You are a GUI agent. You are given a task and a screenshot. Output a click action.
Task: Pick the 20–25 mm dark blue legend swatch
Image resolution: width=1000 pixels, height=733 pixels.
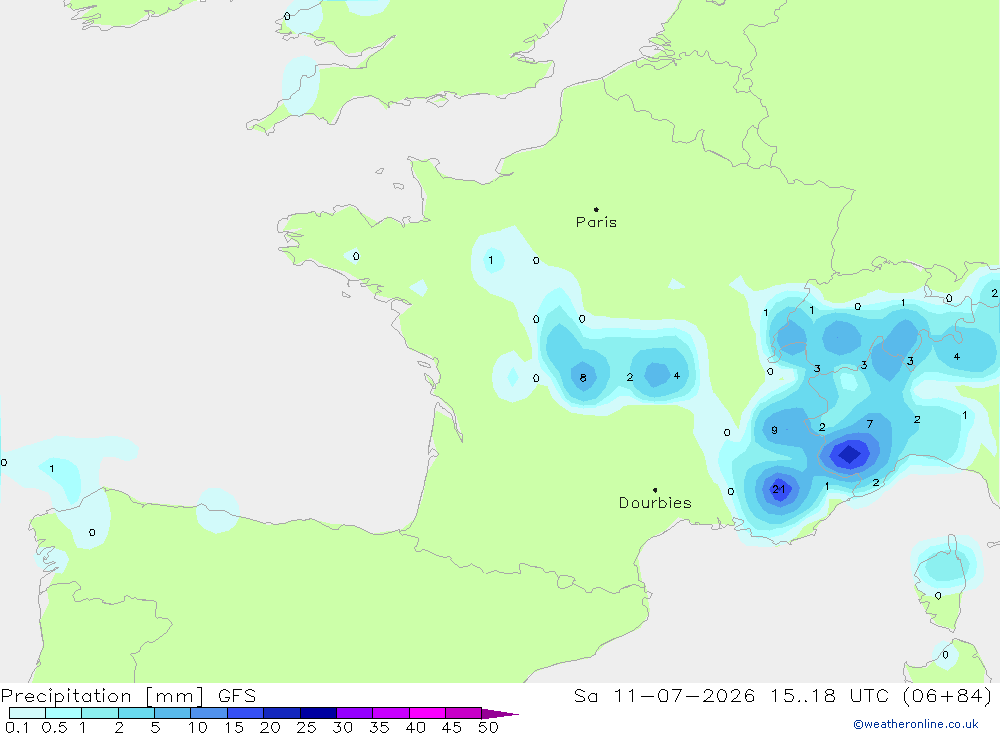tap(282, 713)
